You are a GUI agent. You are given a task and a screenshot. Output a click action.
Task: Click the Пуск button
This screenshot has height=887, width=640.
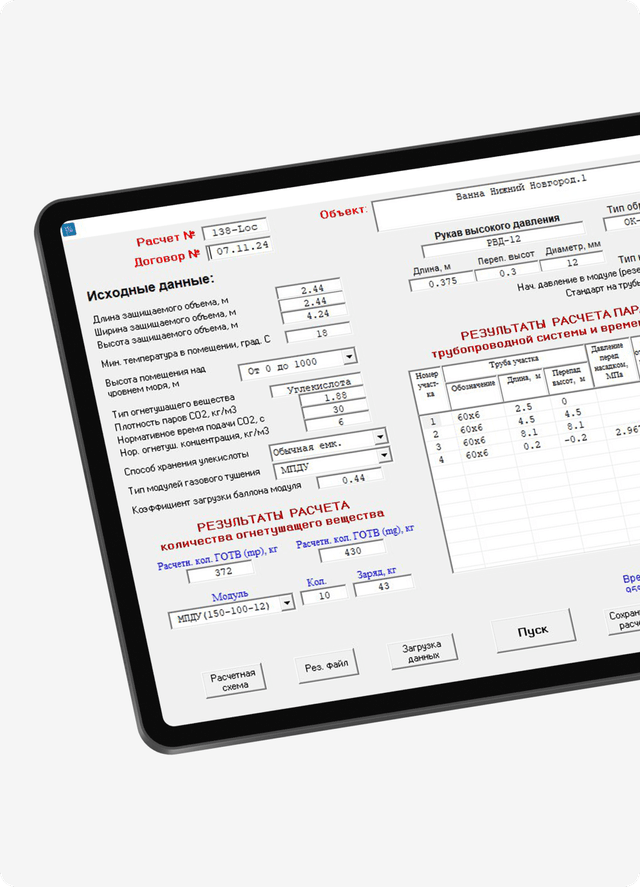[532, 631]
